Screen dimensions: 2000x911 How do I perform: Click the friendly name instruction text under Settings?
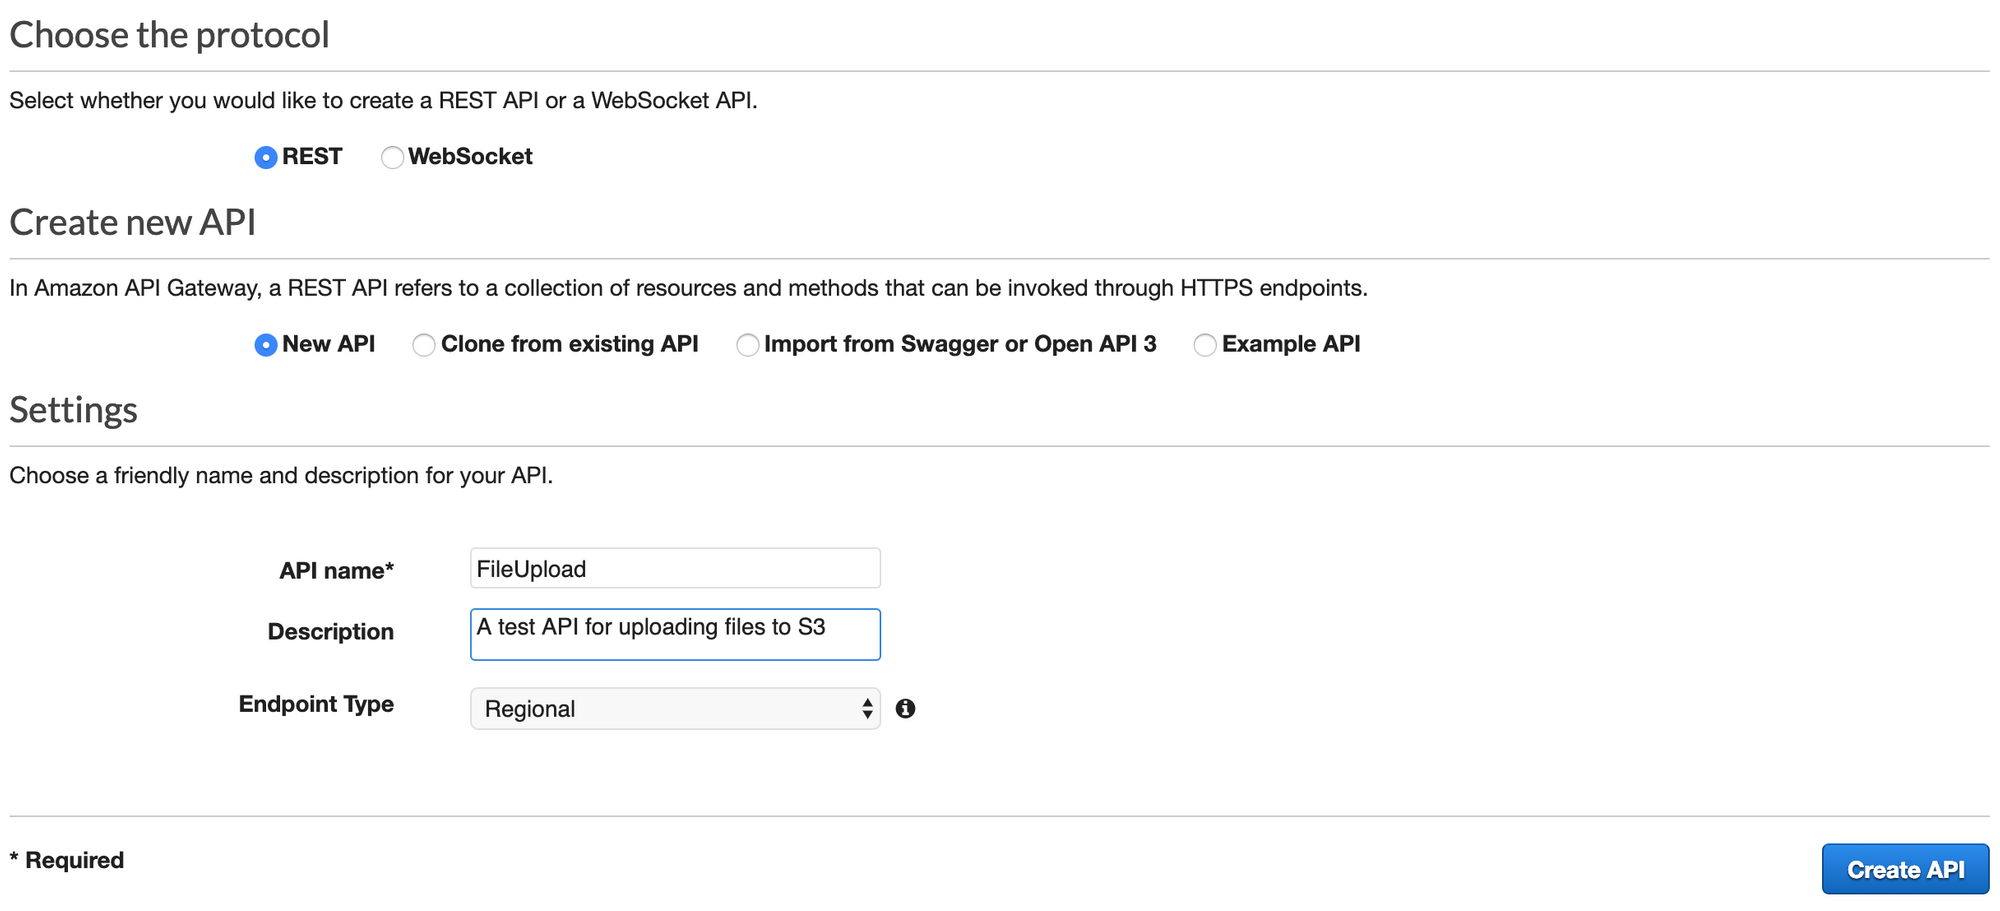click(x=281, y=475)
